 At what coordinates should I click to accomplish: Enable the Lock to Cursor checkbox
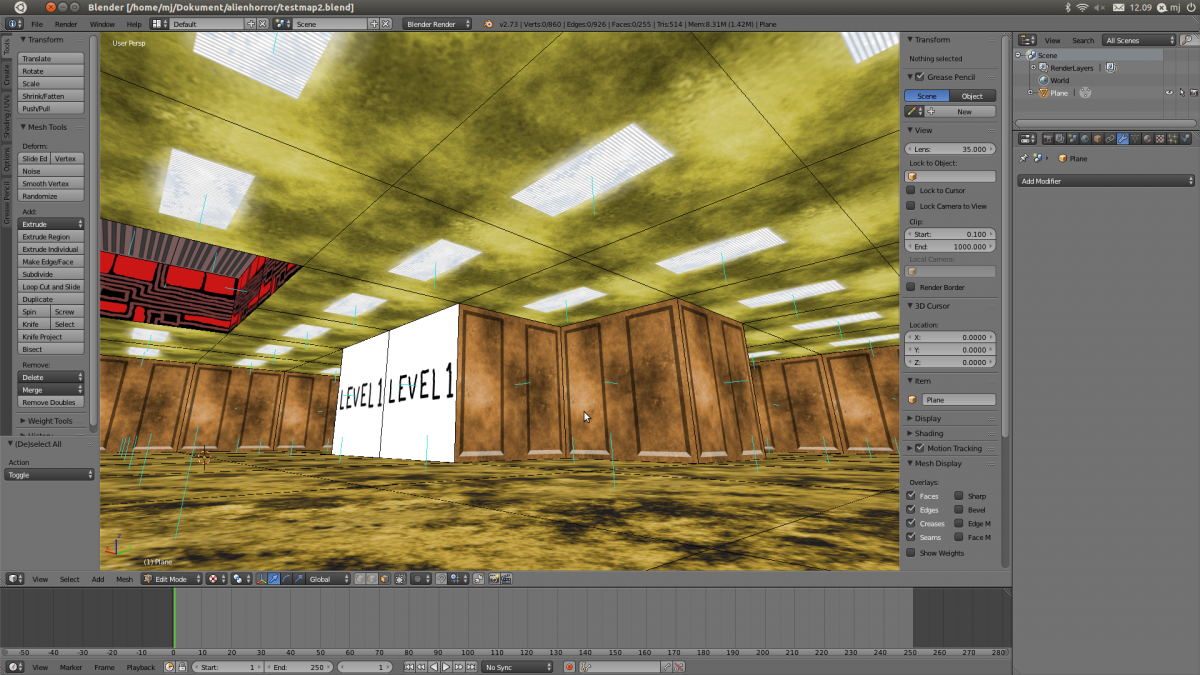[x=911, y=190]
